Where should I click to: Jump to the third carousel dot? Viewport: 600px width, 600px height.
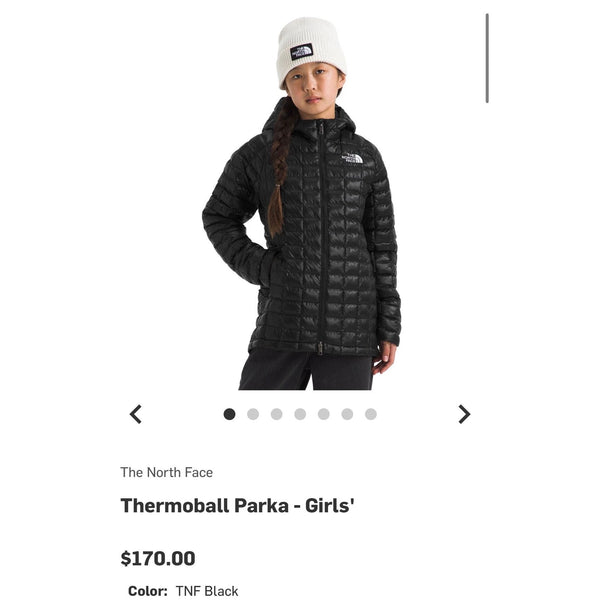pos(276,414)
